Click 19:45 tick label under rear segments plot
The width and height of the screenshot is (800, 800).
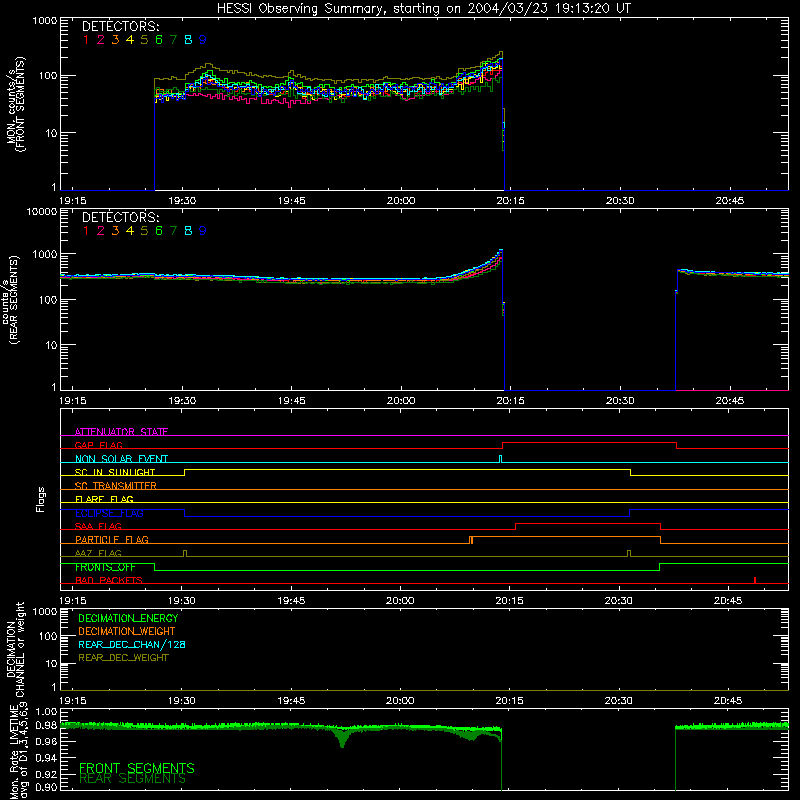pos(292,401)
